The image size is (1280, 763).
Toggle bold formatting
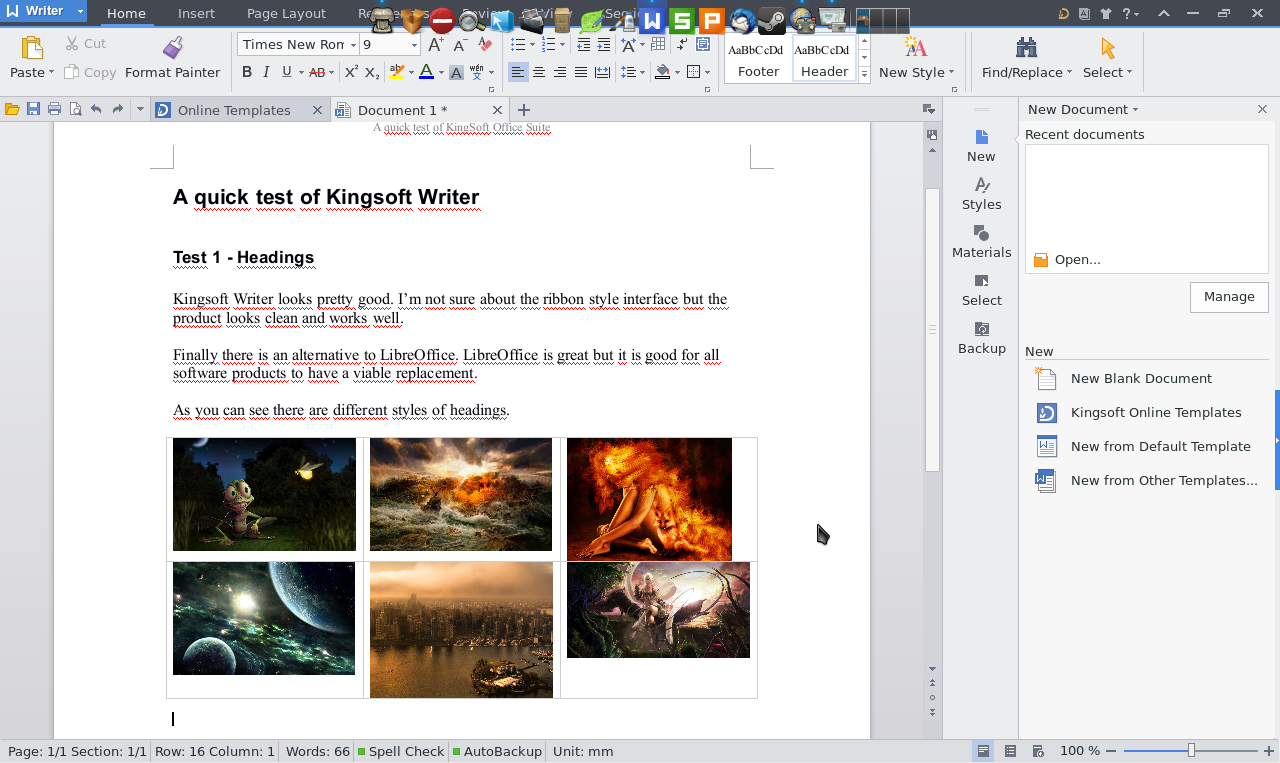tap(247, 72)
